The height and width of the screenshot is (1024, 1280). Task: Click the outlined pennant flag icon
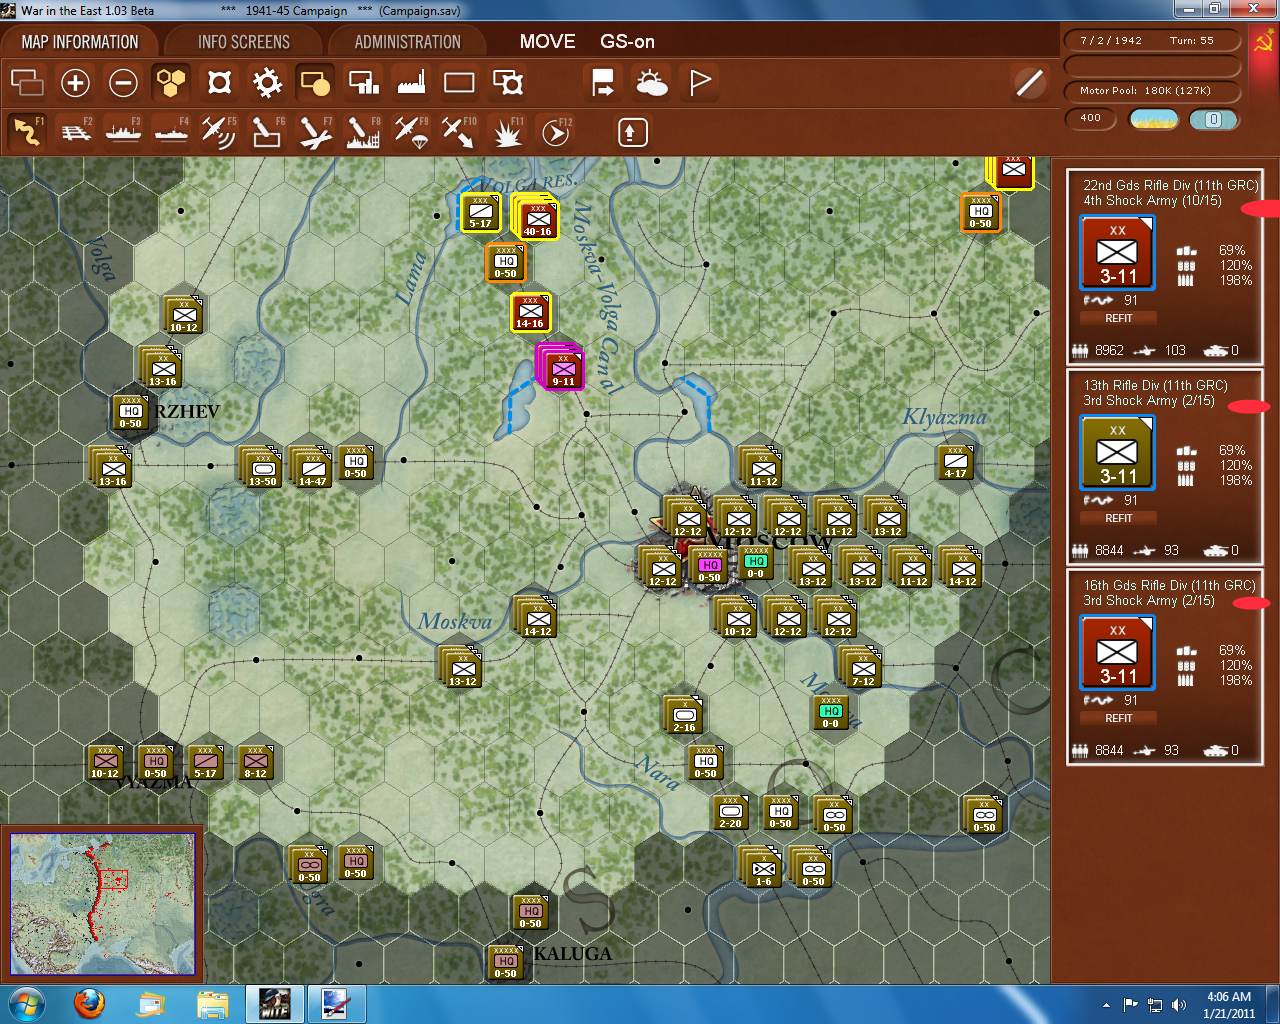click(x=700, y=82)
